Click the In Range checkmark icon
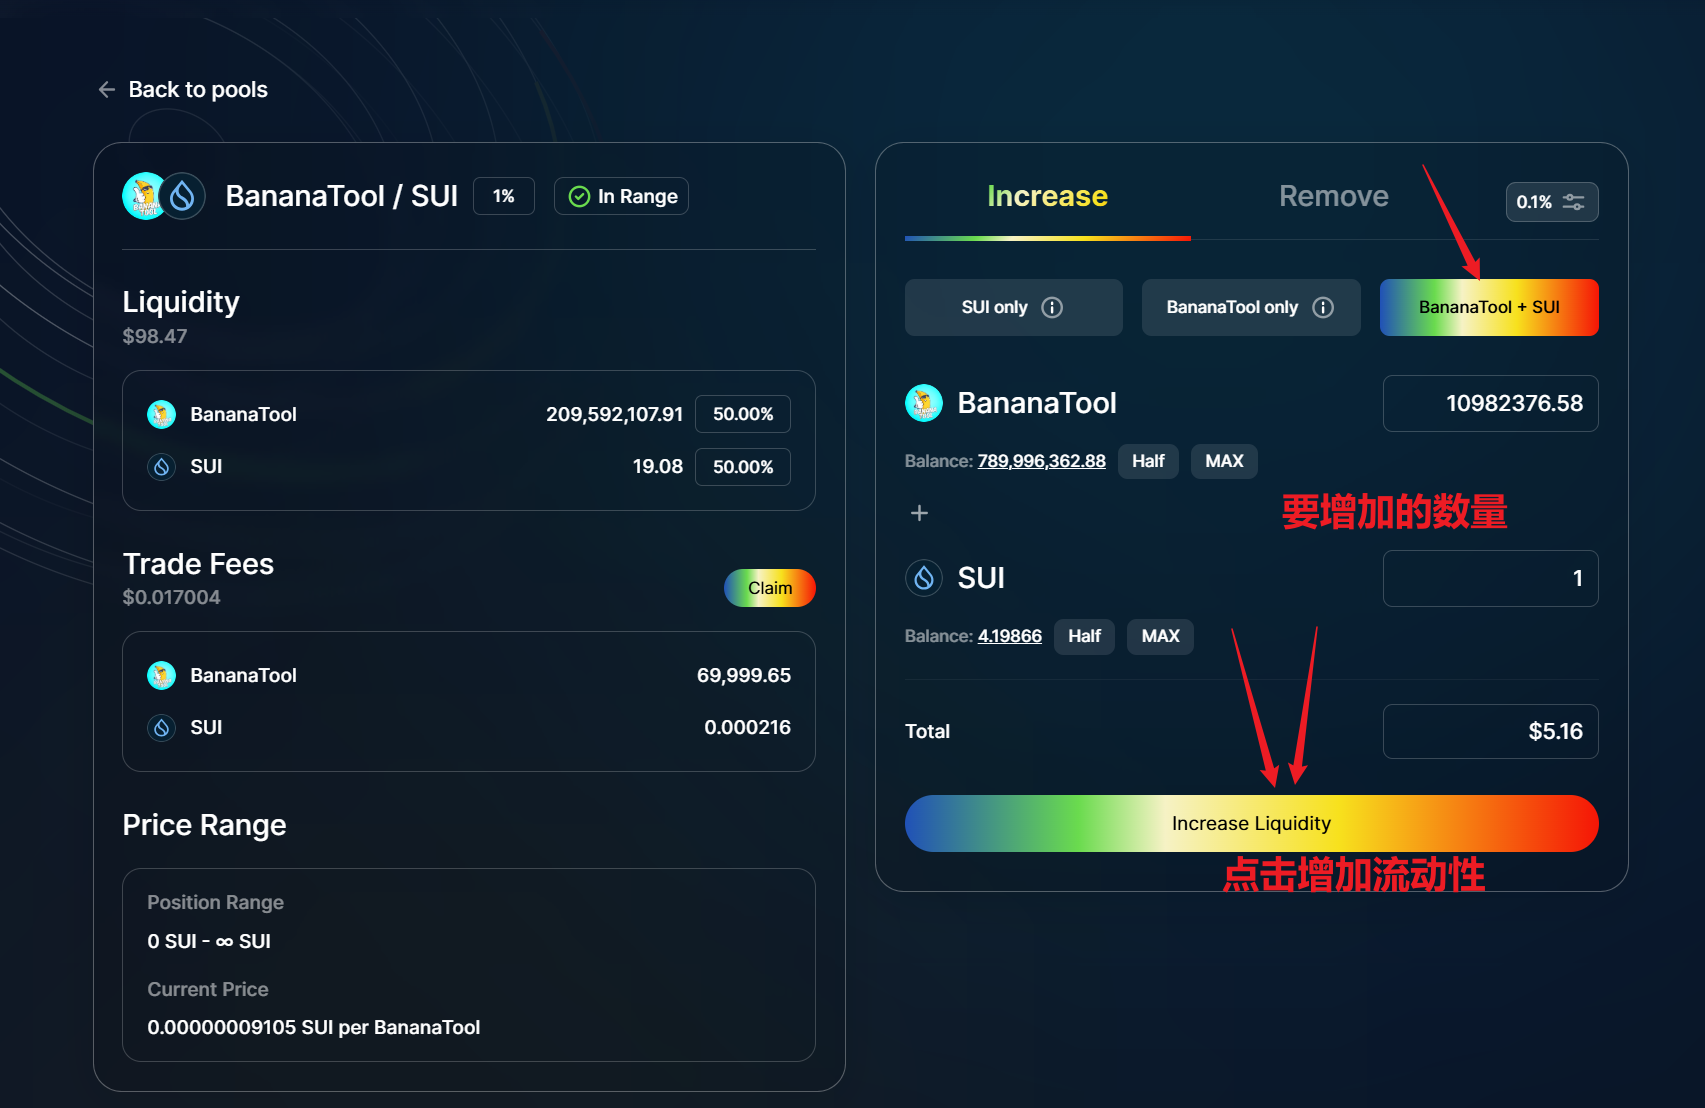This screenshot has width=1705, height=1108. [x=579, y=197]
